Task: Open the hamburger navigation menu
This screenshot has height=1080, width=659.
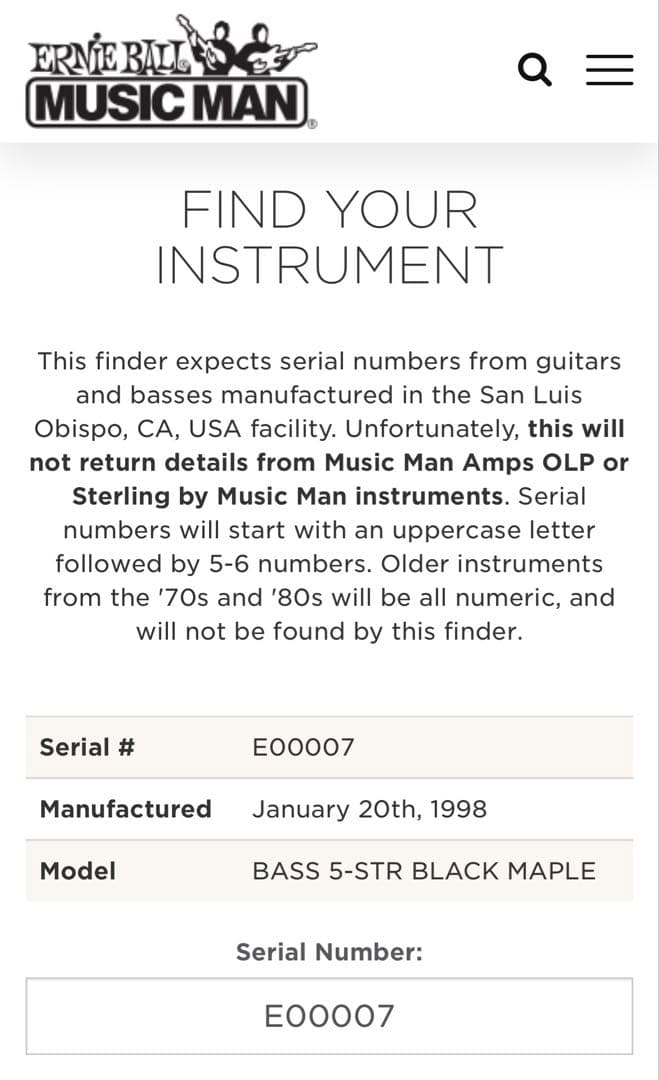Action: point(609,70)
